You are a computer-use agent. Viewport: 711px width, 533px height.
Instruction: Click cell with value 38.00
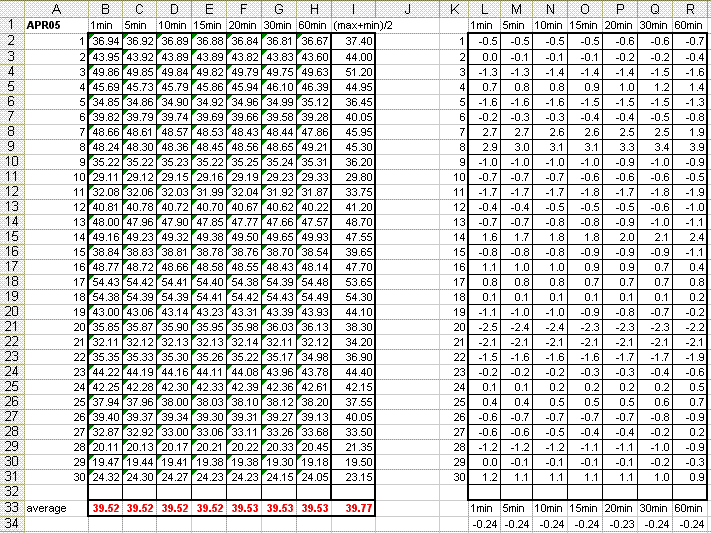pos(174,402)
